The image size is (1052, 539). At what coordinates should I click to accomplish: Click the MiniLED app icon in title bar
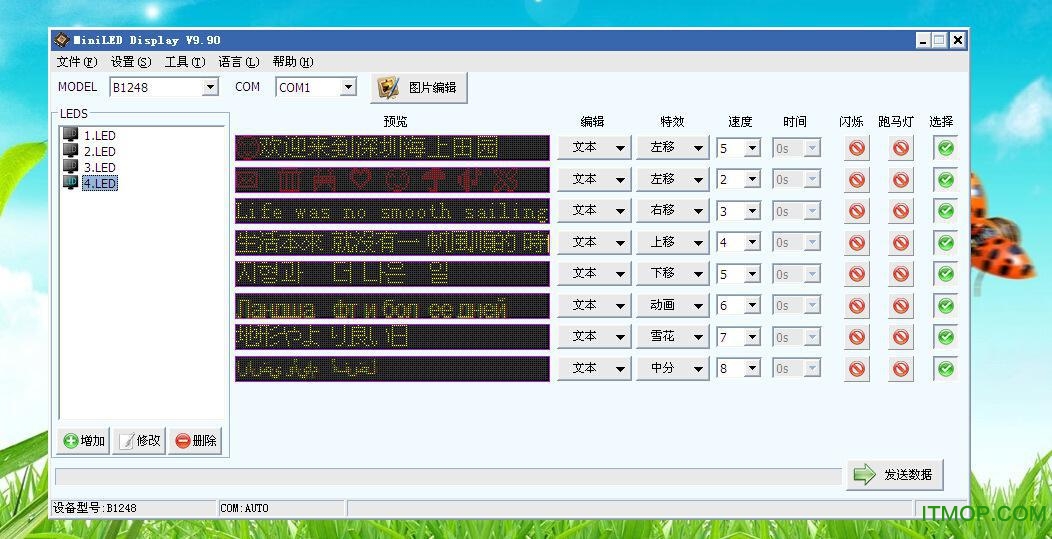62,40
